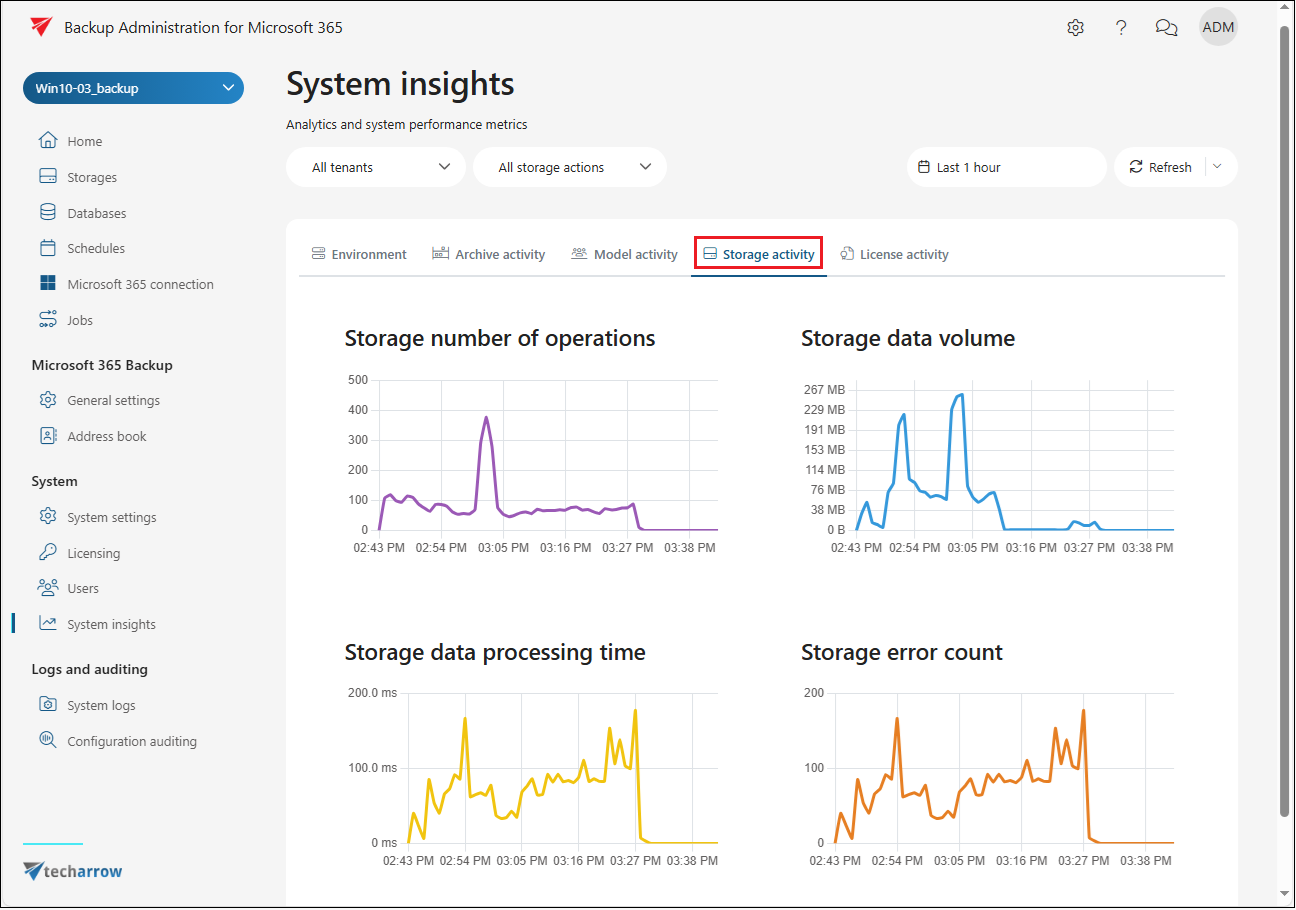Switch to the License activity tab
1296x910 pixels.
point(894,254)
